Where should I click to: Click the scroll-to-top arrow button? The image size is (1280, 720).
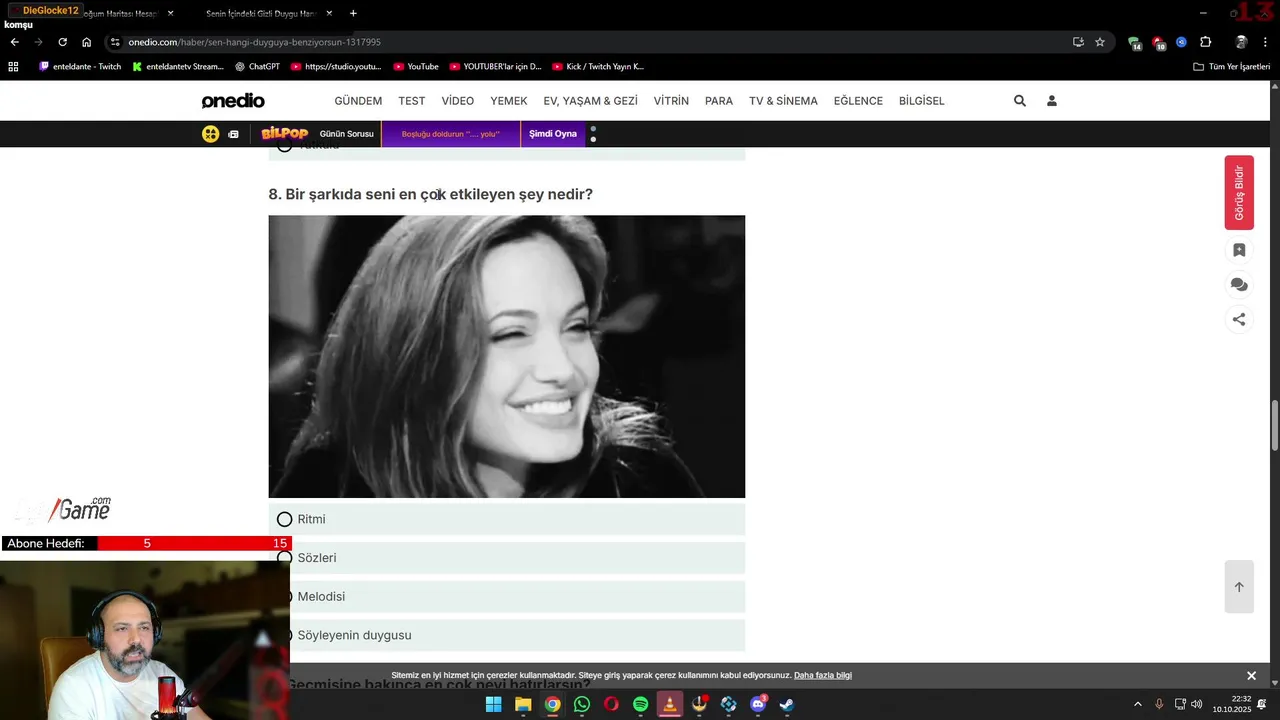(x=1239, y=587)
